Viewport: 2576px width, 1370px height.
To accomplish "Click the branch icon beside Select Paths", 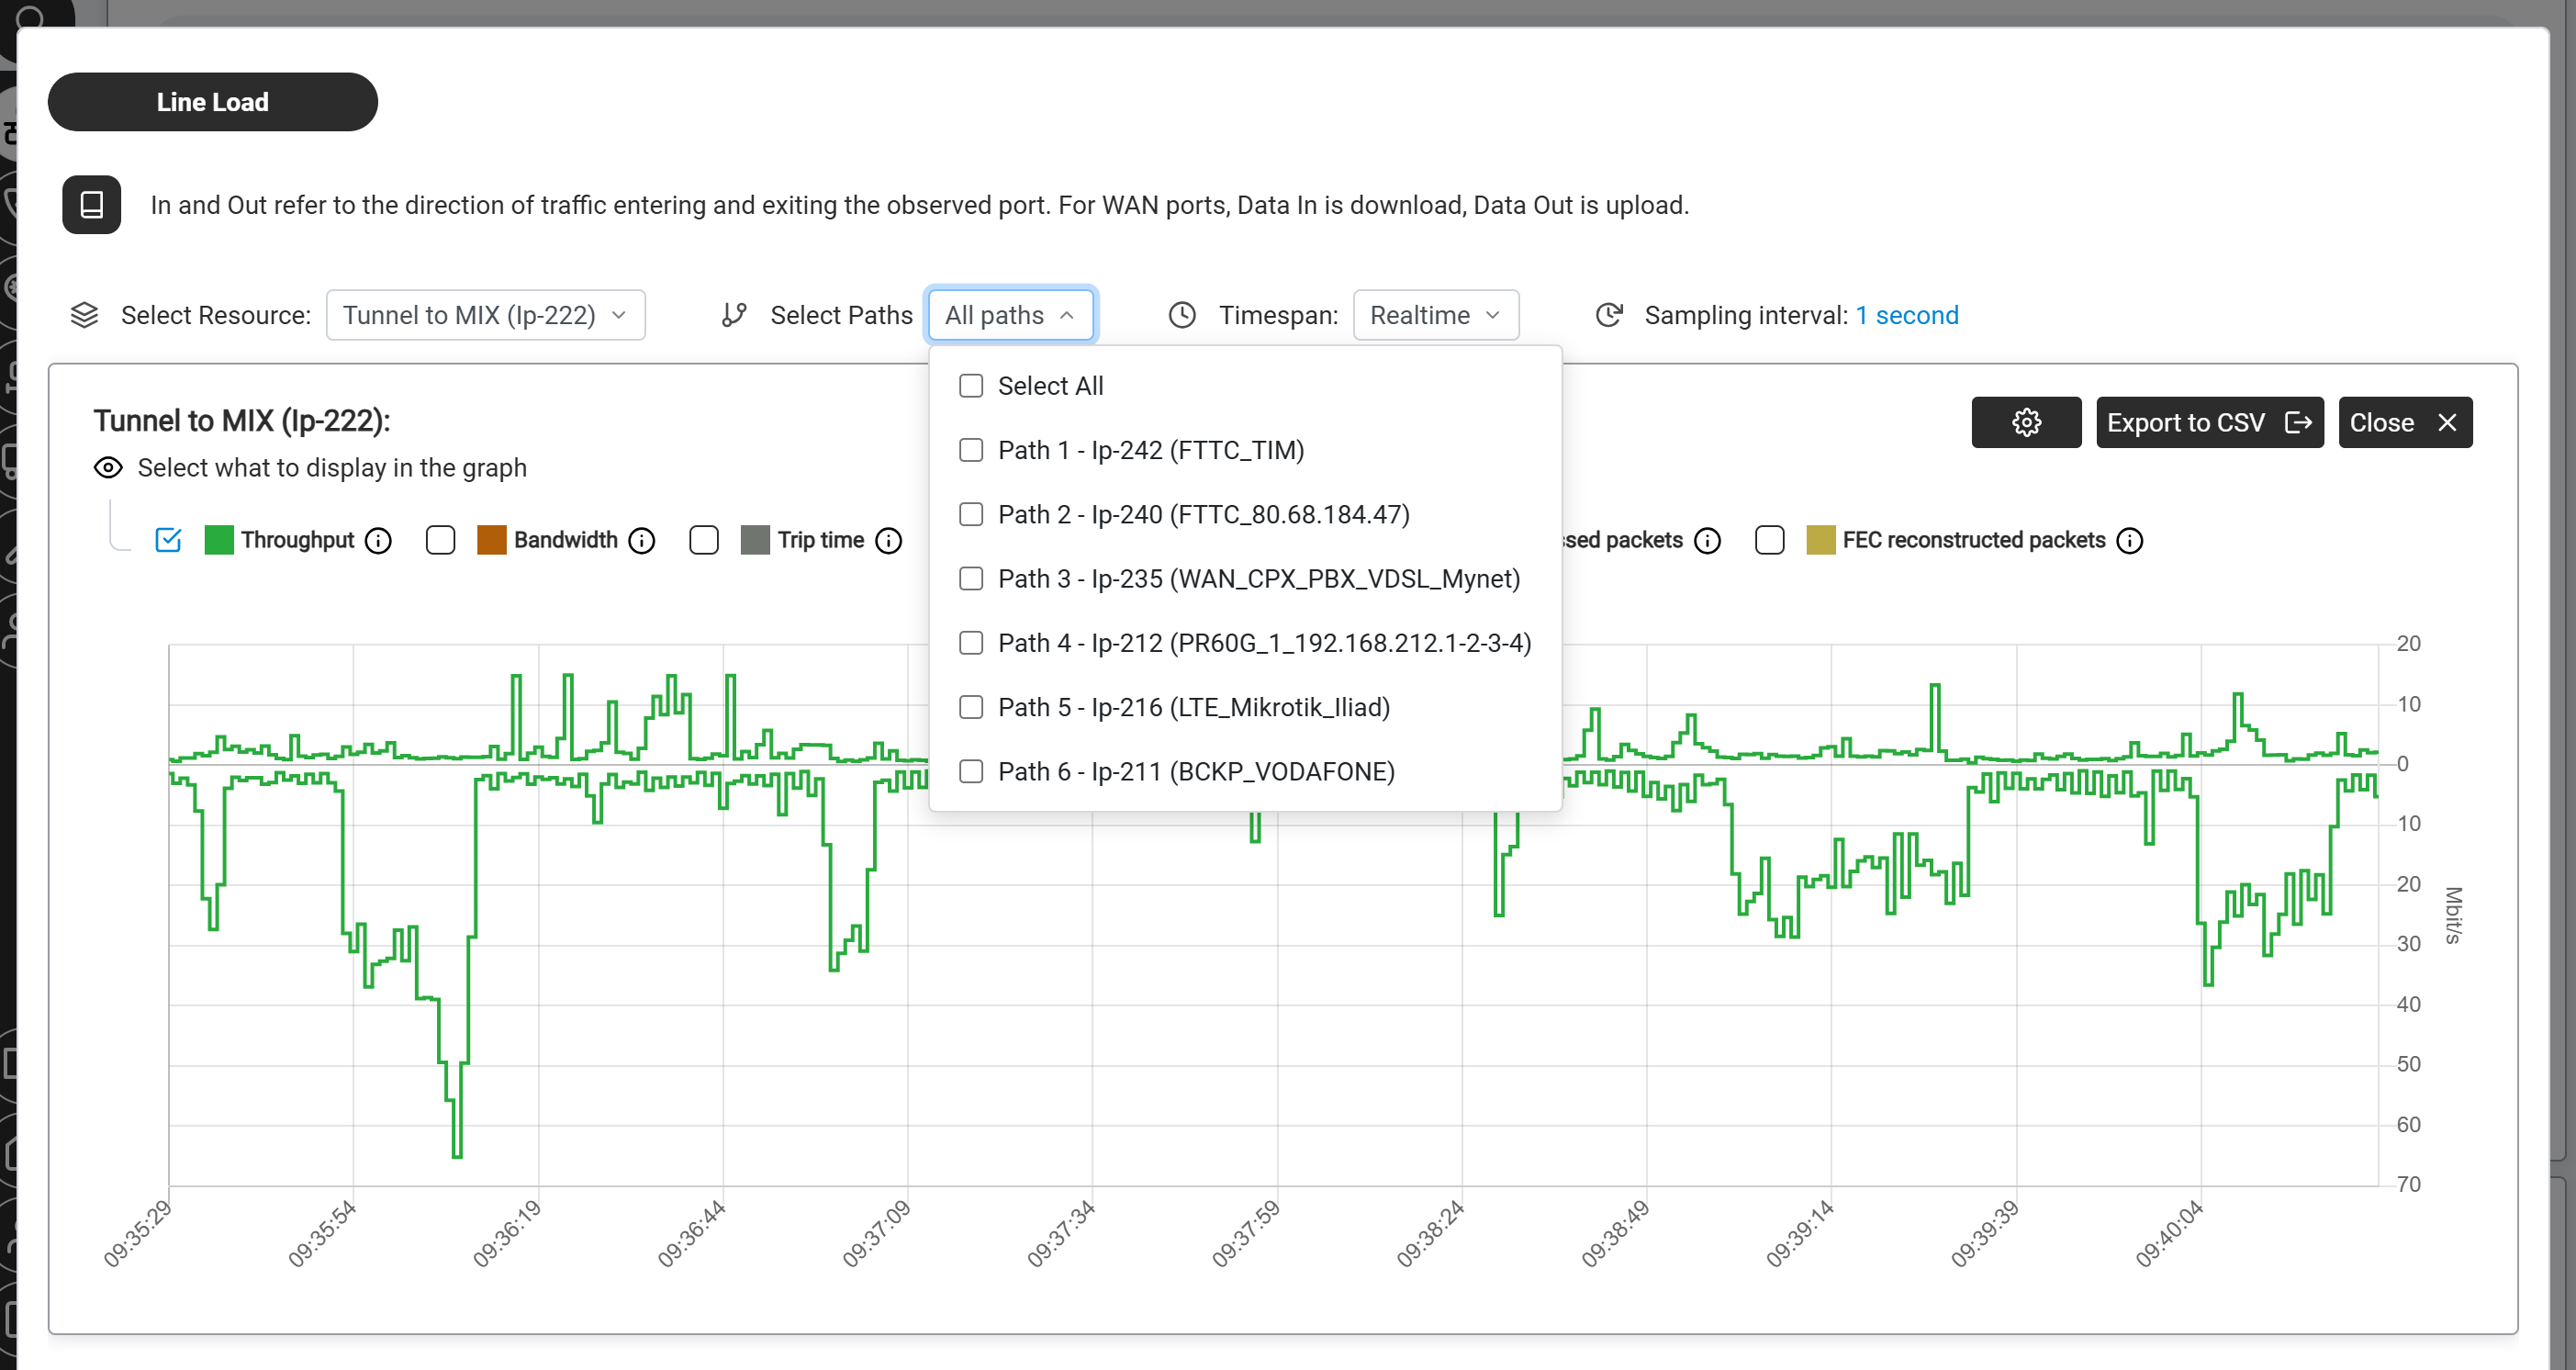I will (x=734, y=315).
